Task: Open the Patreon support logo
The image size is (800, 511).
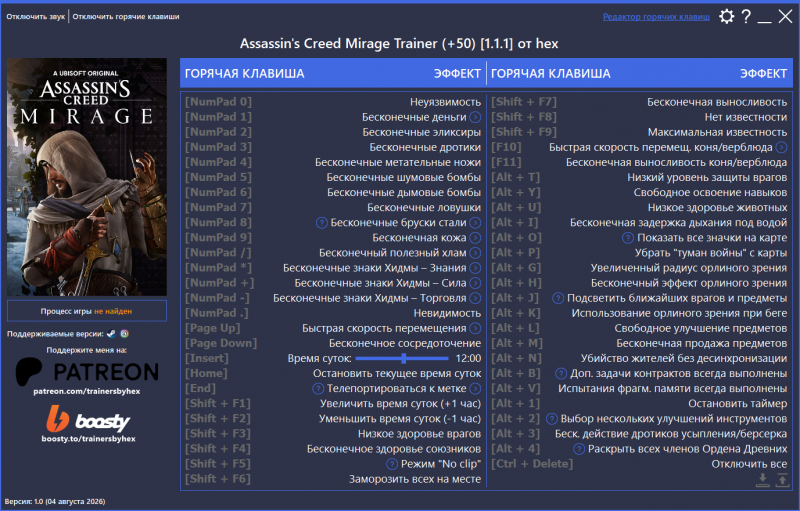Action: (87, 371)
